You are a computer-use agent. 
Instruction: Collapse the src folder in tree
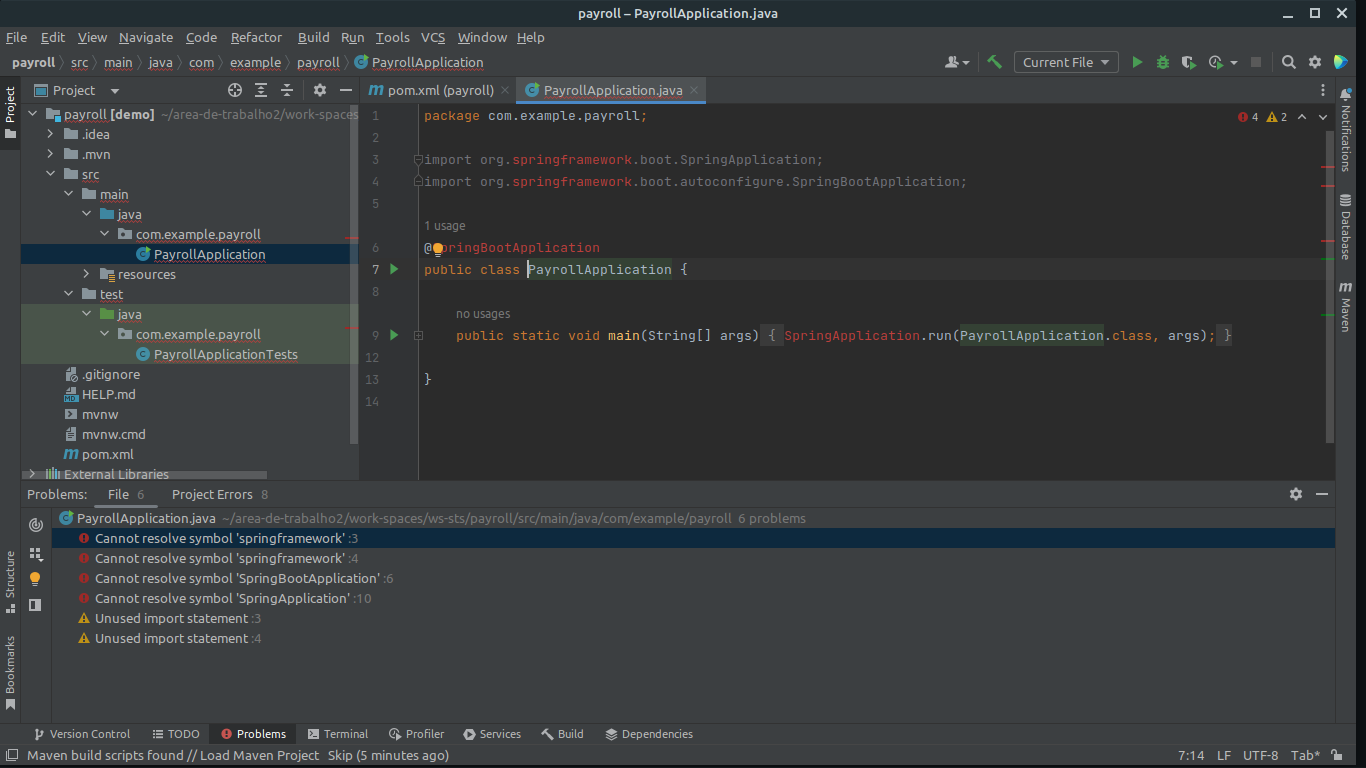(x=51, y=174)
